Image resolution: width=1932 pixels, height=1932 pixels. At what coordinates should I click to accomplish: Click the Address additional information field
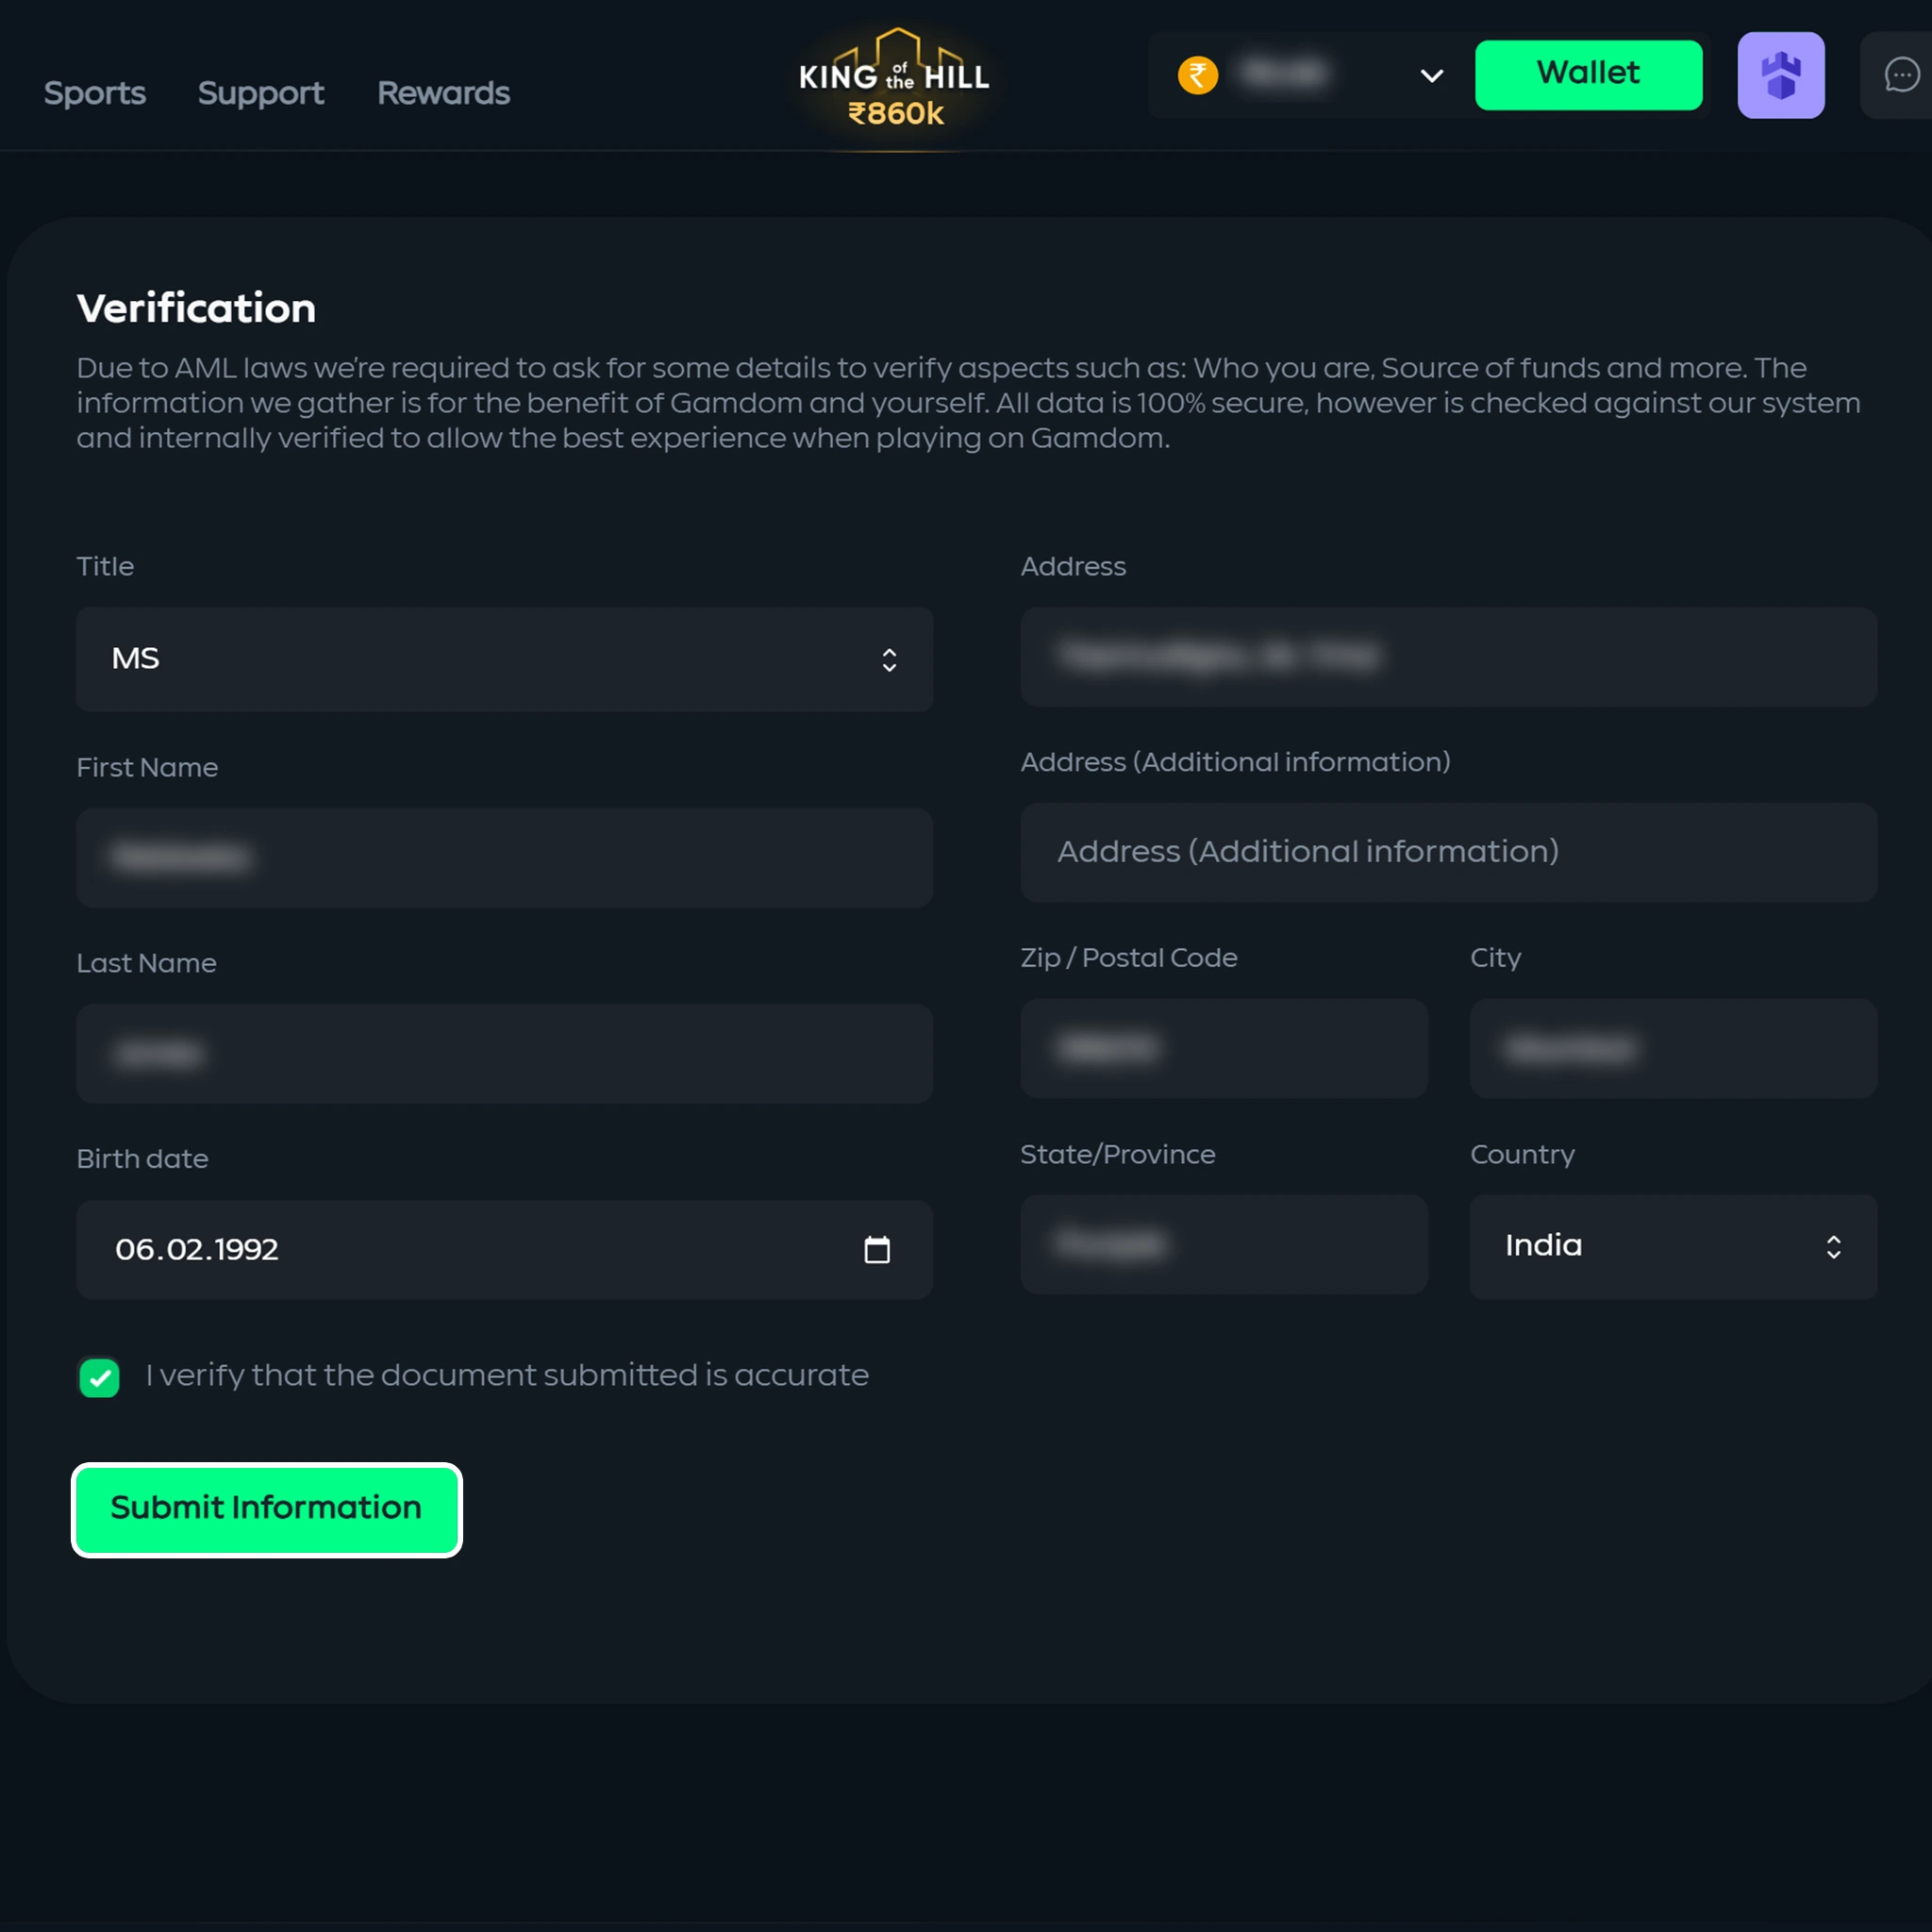coord(1449,851)
